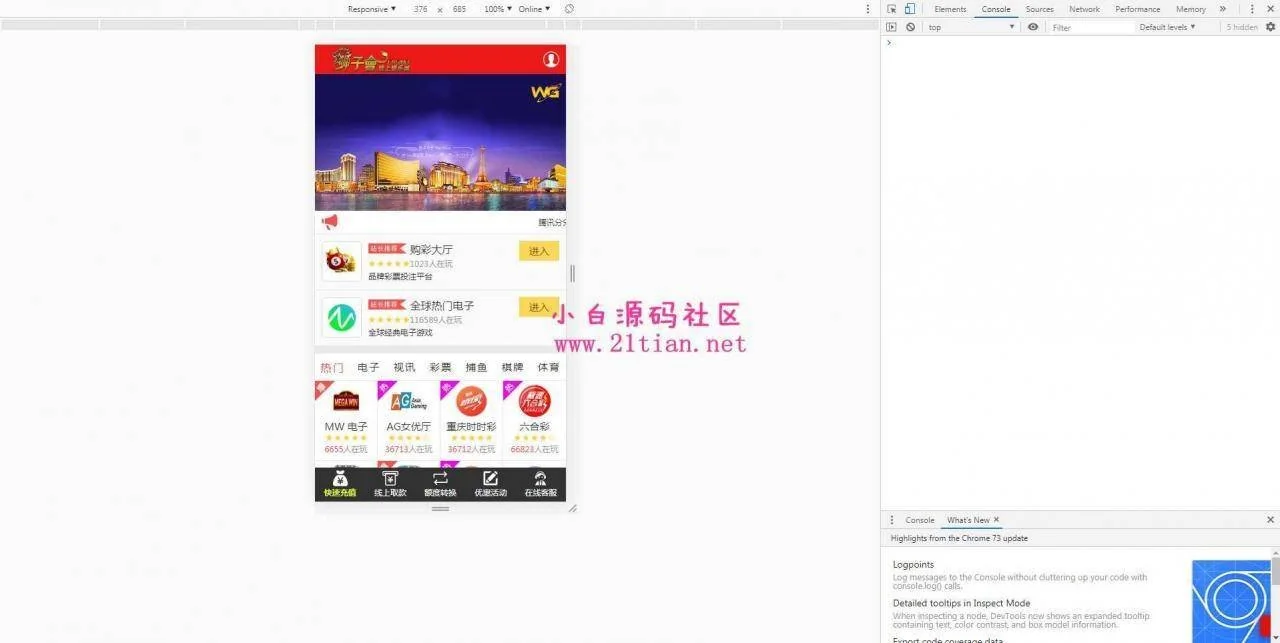Switch to the Elements tab
Screen dimensions: 1280x643
tap(950, 9)
